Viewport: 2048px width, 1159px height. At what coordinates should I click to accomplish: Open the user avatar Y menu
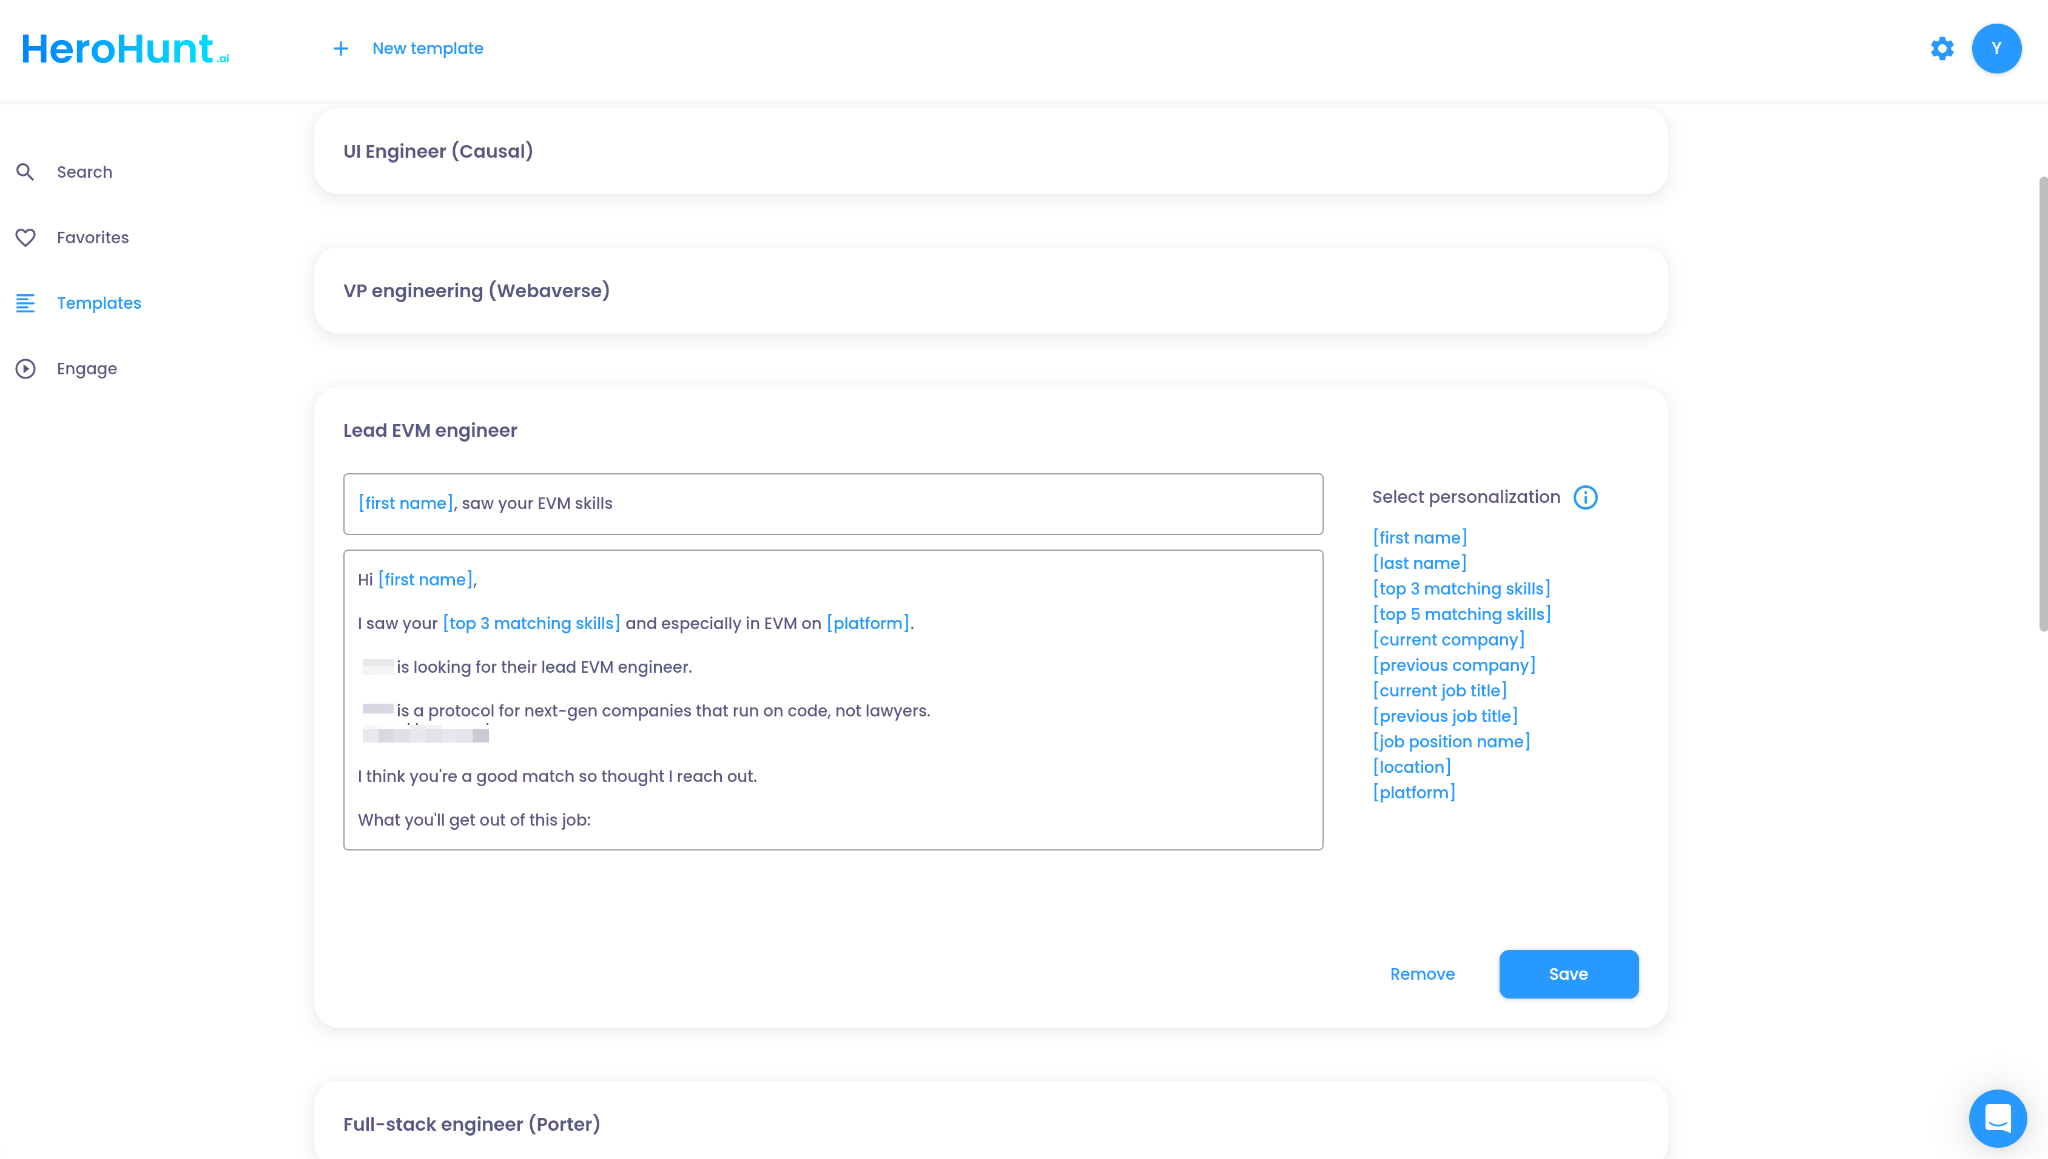1996,49
